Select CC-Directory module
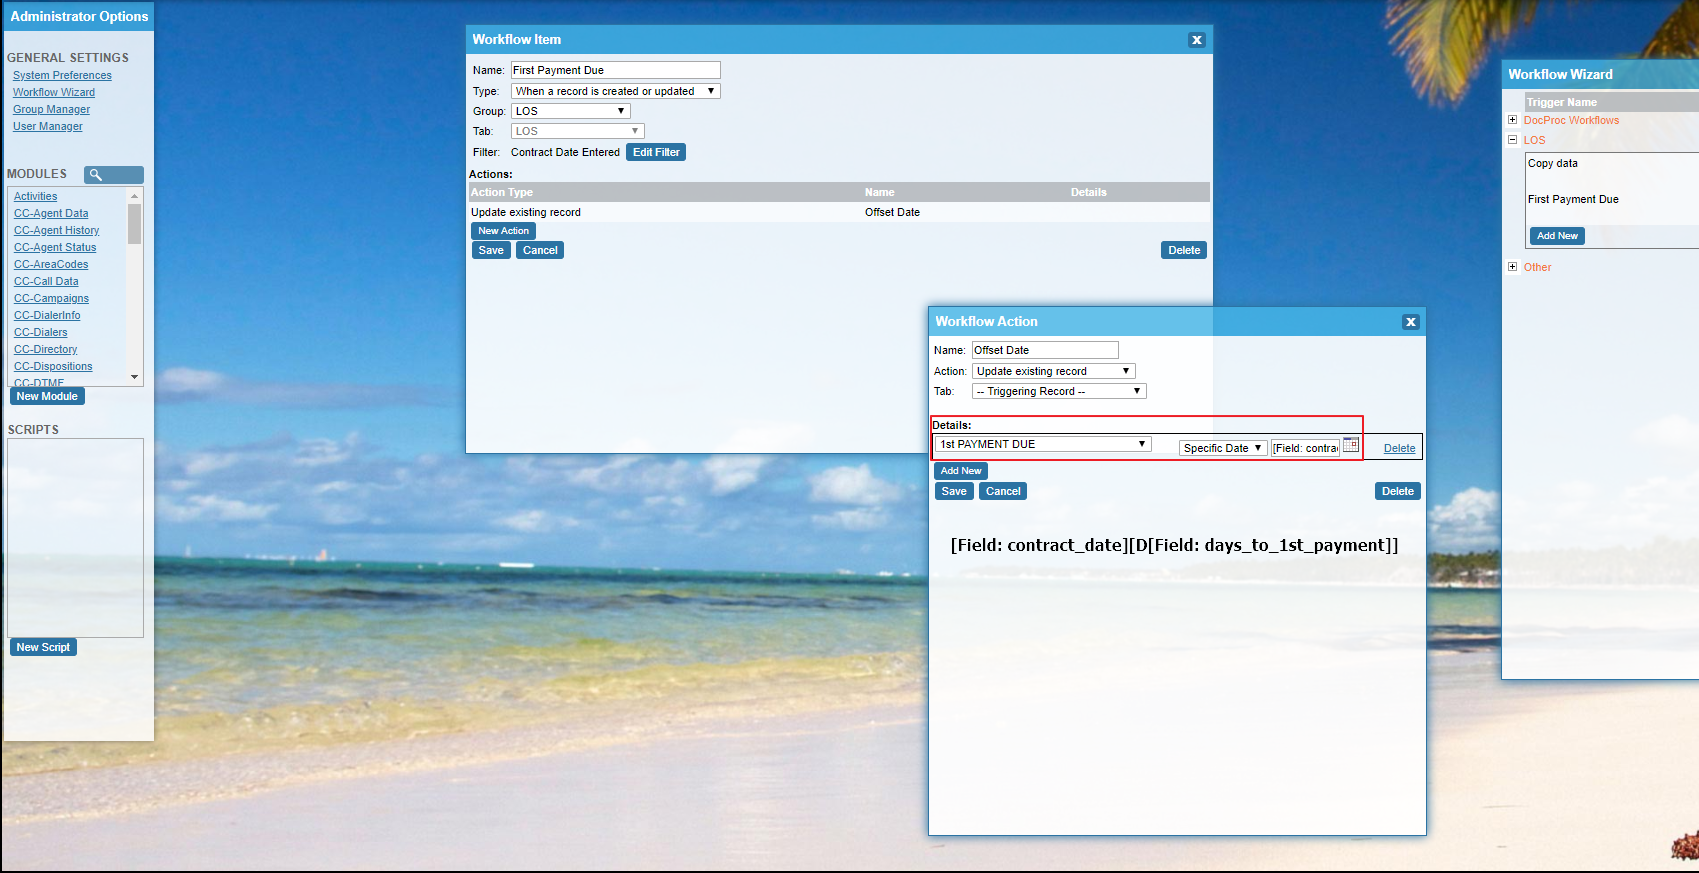The width and height of the screenshot is (1699, 873). coord(46,349)
